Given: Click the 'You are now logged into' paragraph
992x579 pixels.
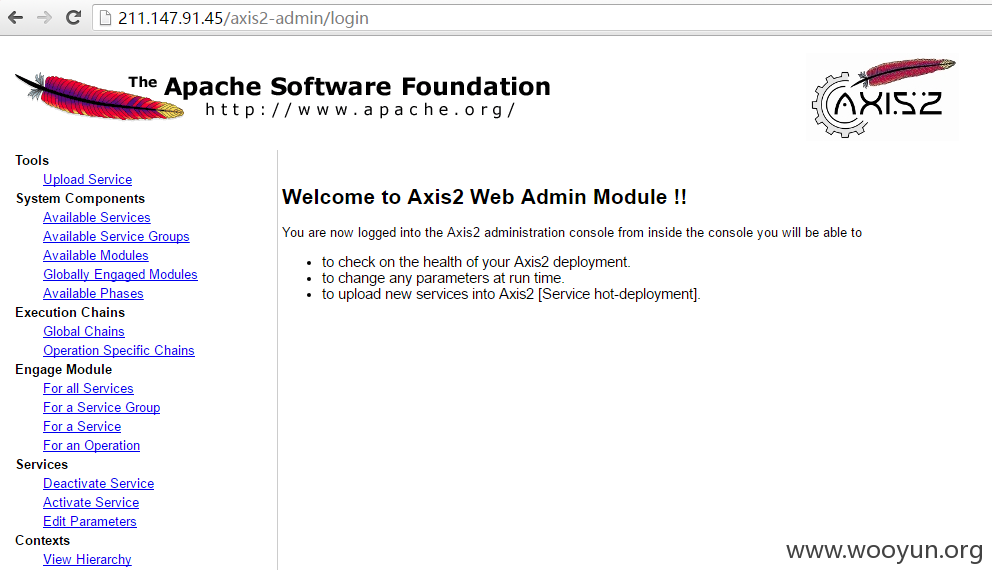Looking at the screenshot, I should 572,233.
